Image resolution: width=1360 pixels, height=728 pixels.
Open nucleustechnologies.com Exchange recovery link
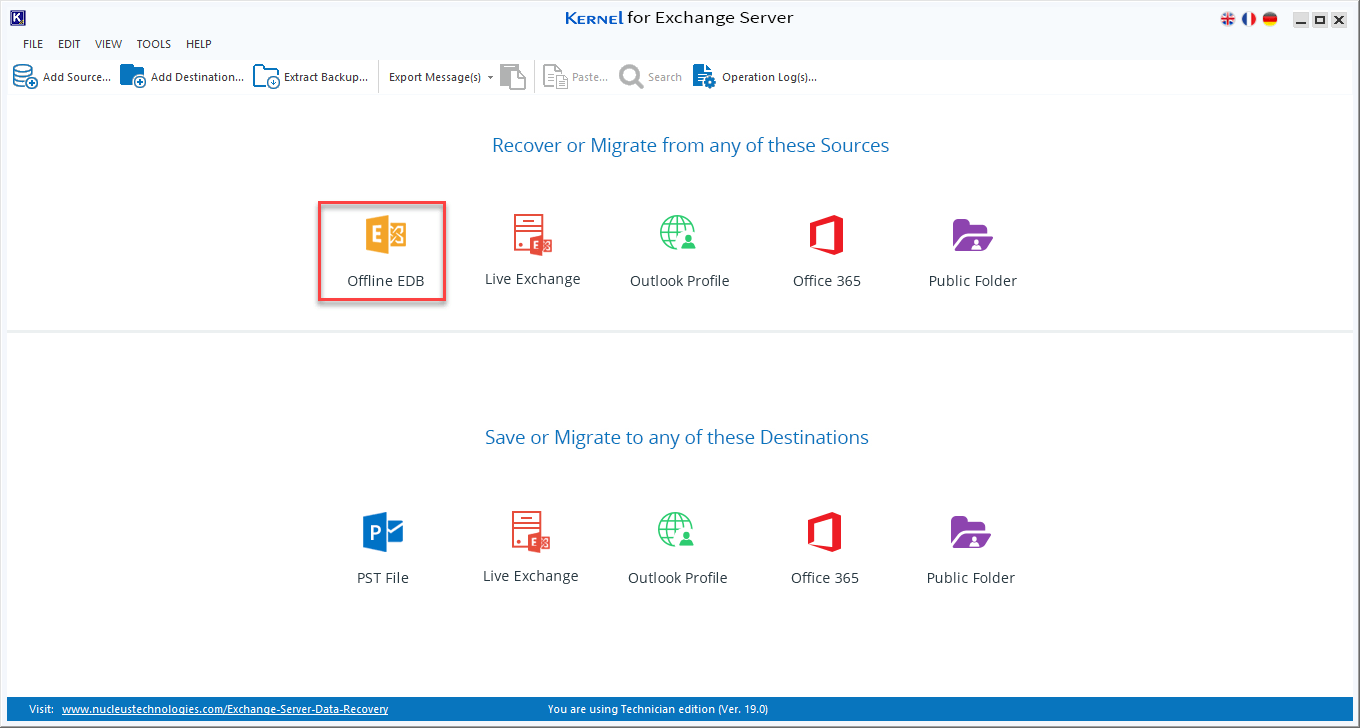click(225, 709)
